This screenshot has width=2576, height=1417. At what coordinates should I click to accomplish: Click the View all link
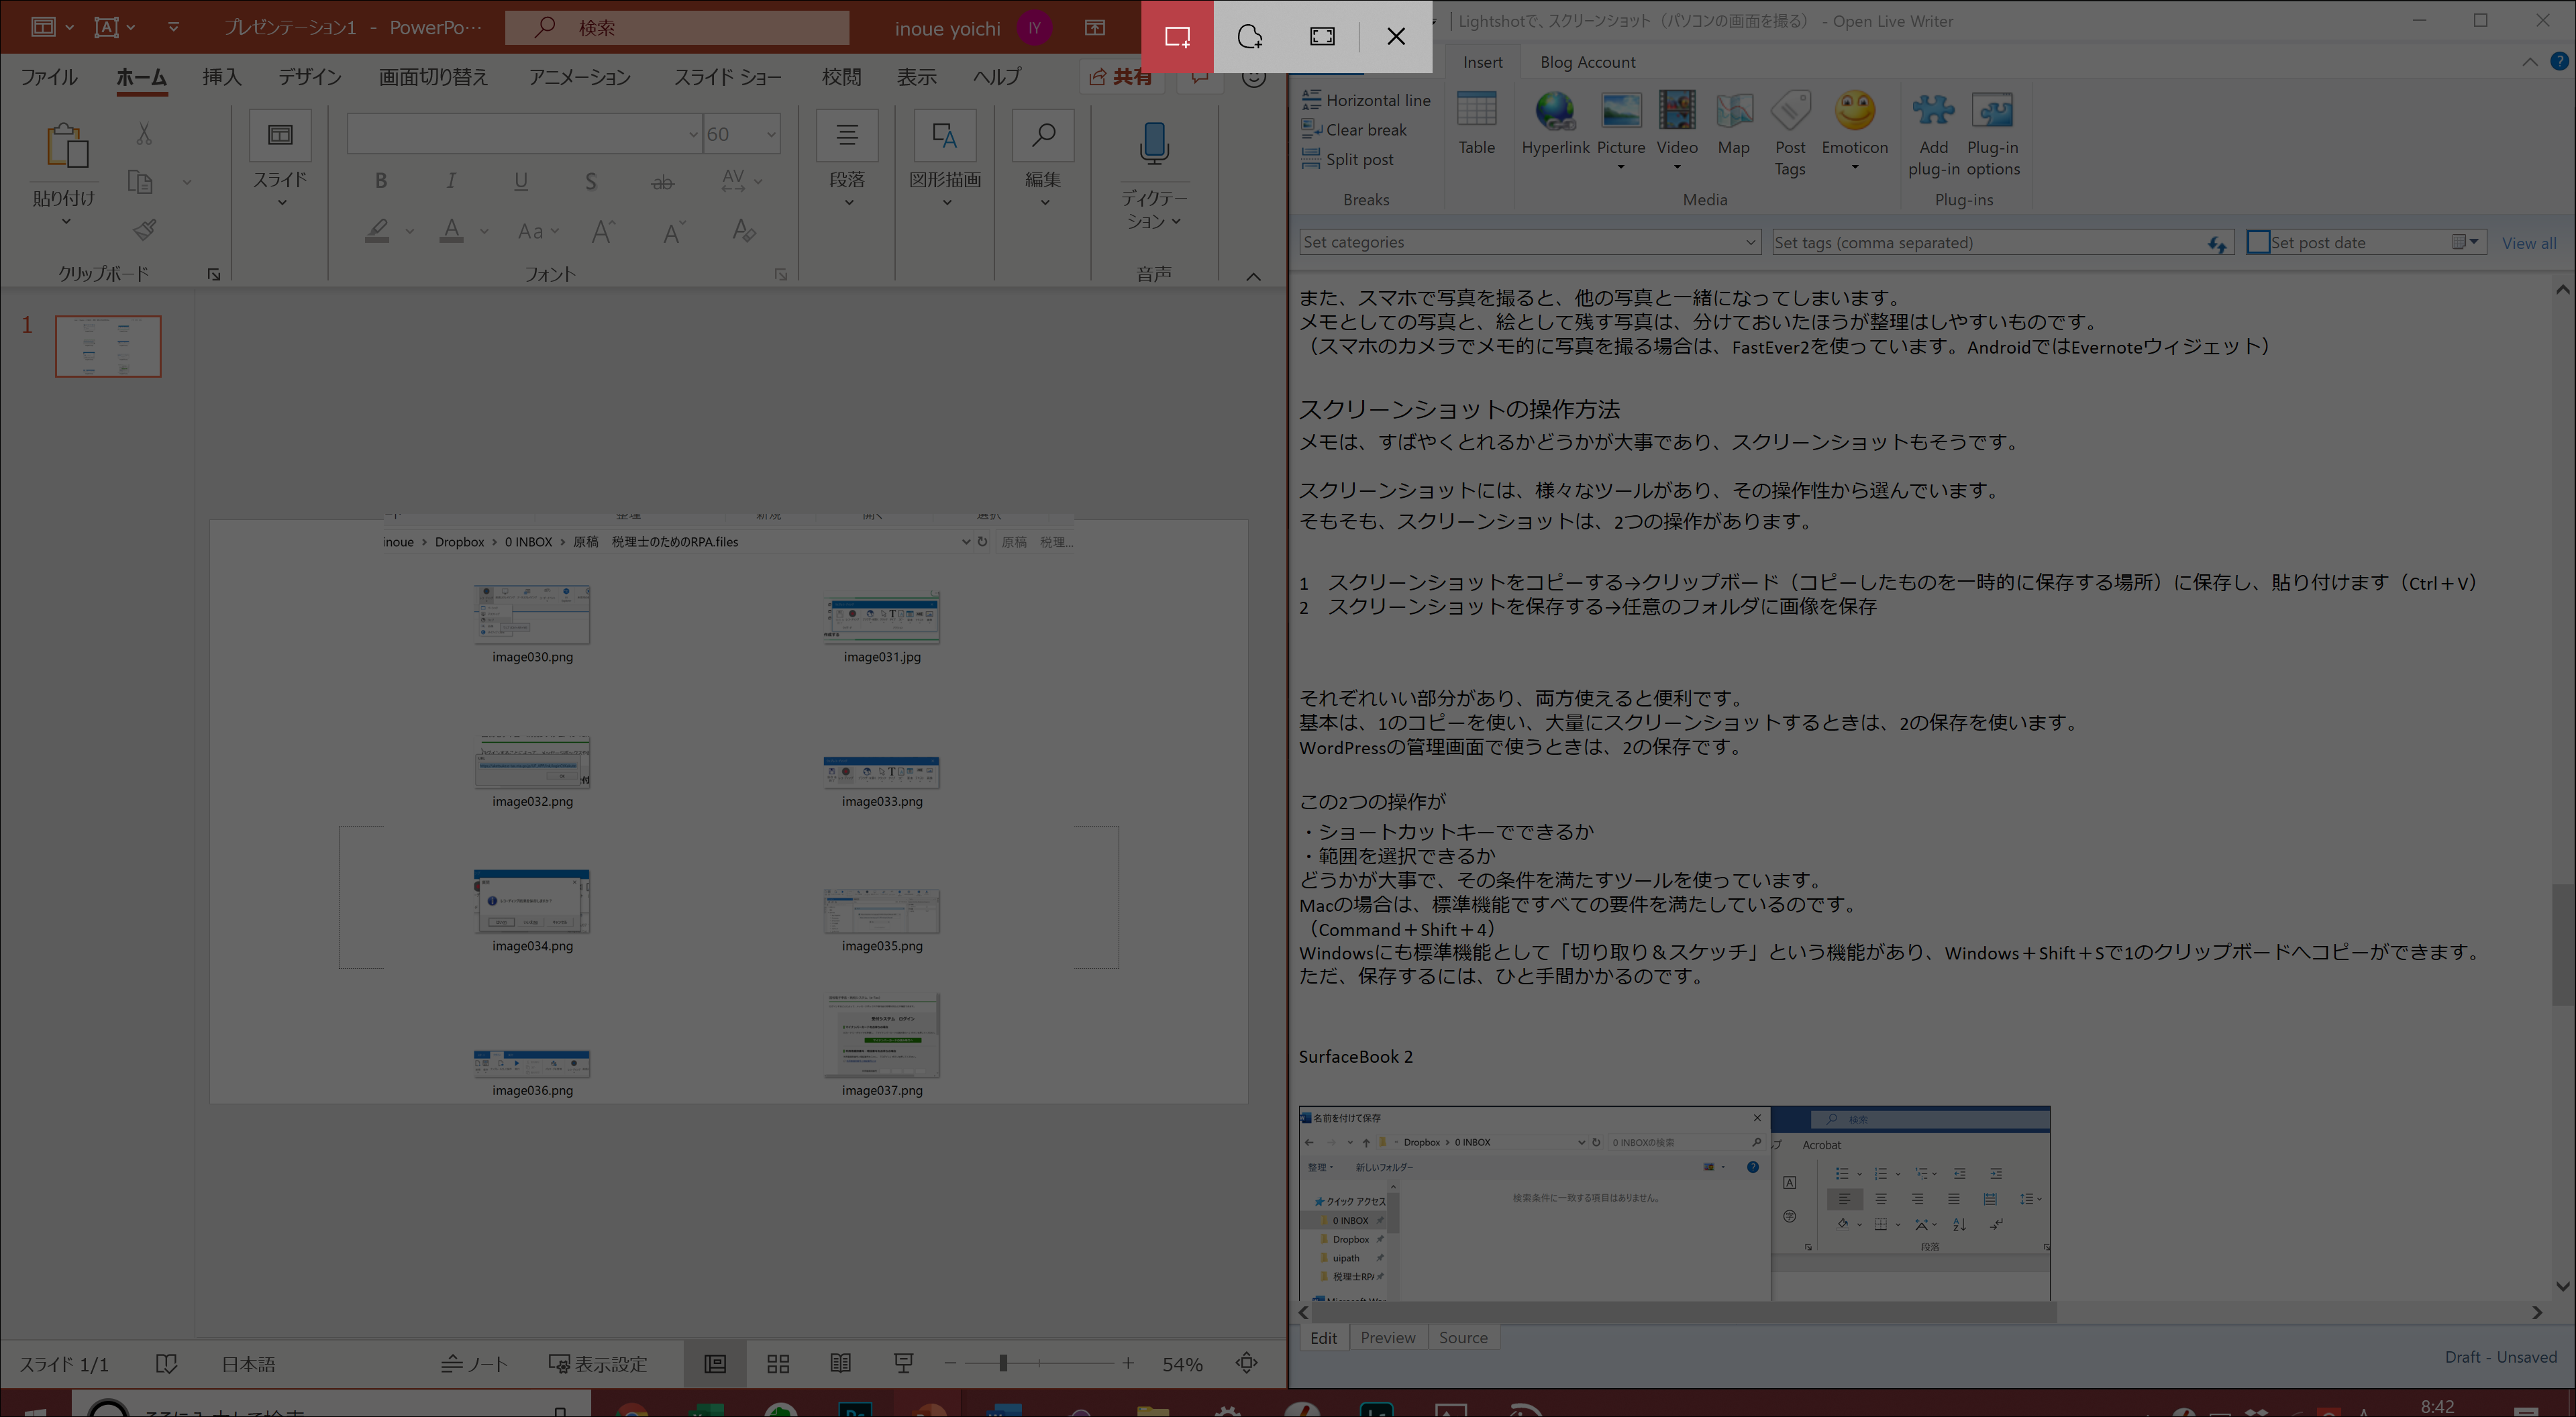[2529, 243]
